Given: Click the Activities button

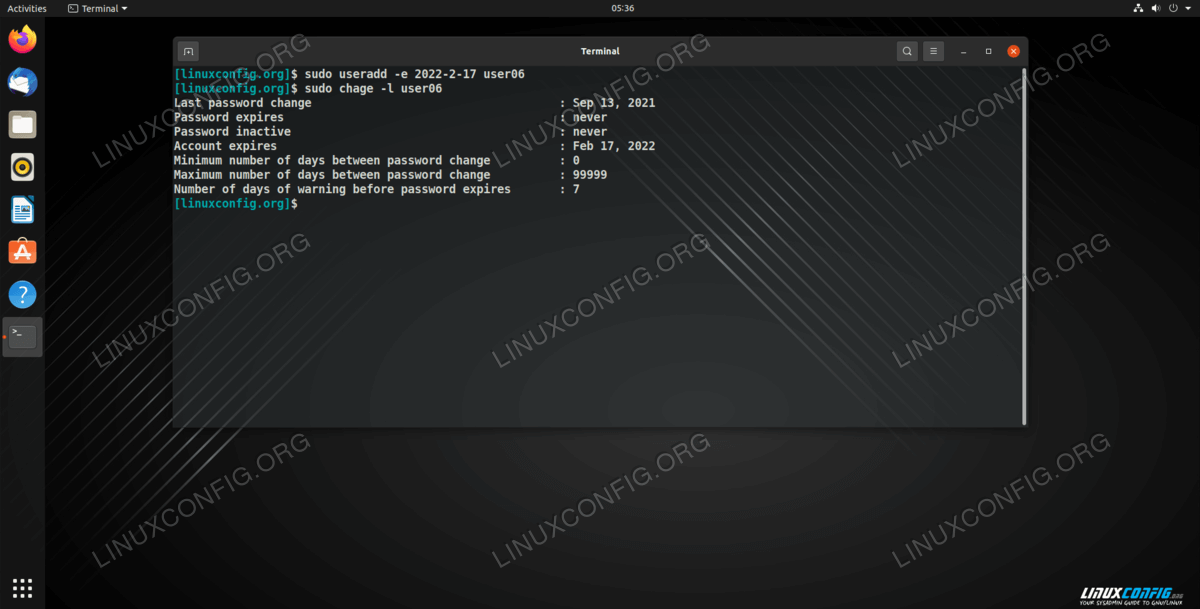Looking at the screenshot, I should 27,8.
